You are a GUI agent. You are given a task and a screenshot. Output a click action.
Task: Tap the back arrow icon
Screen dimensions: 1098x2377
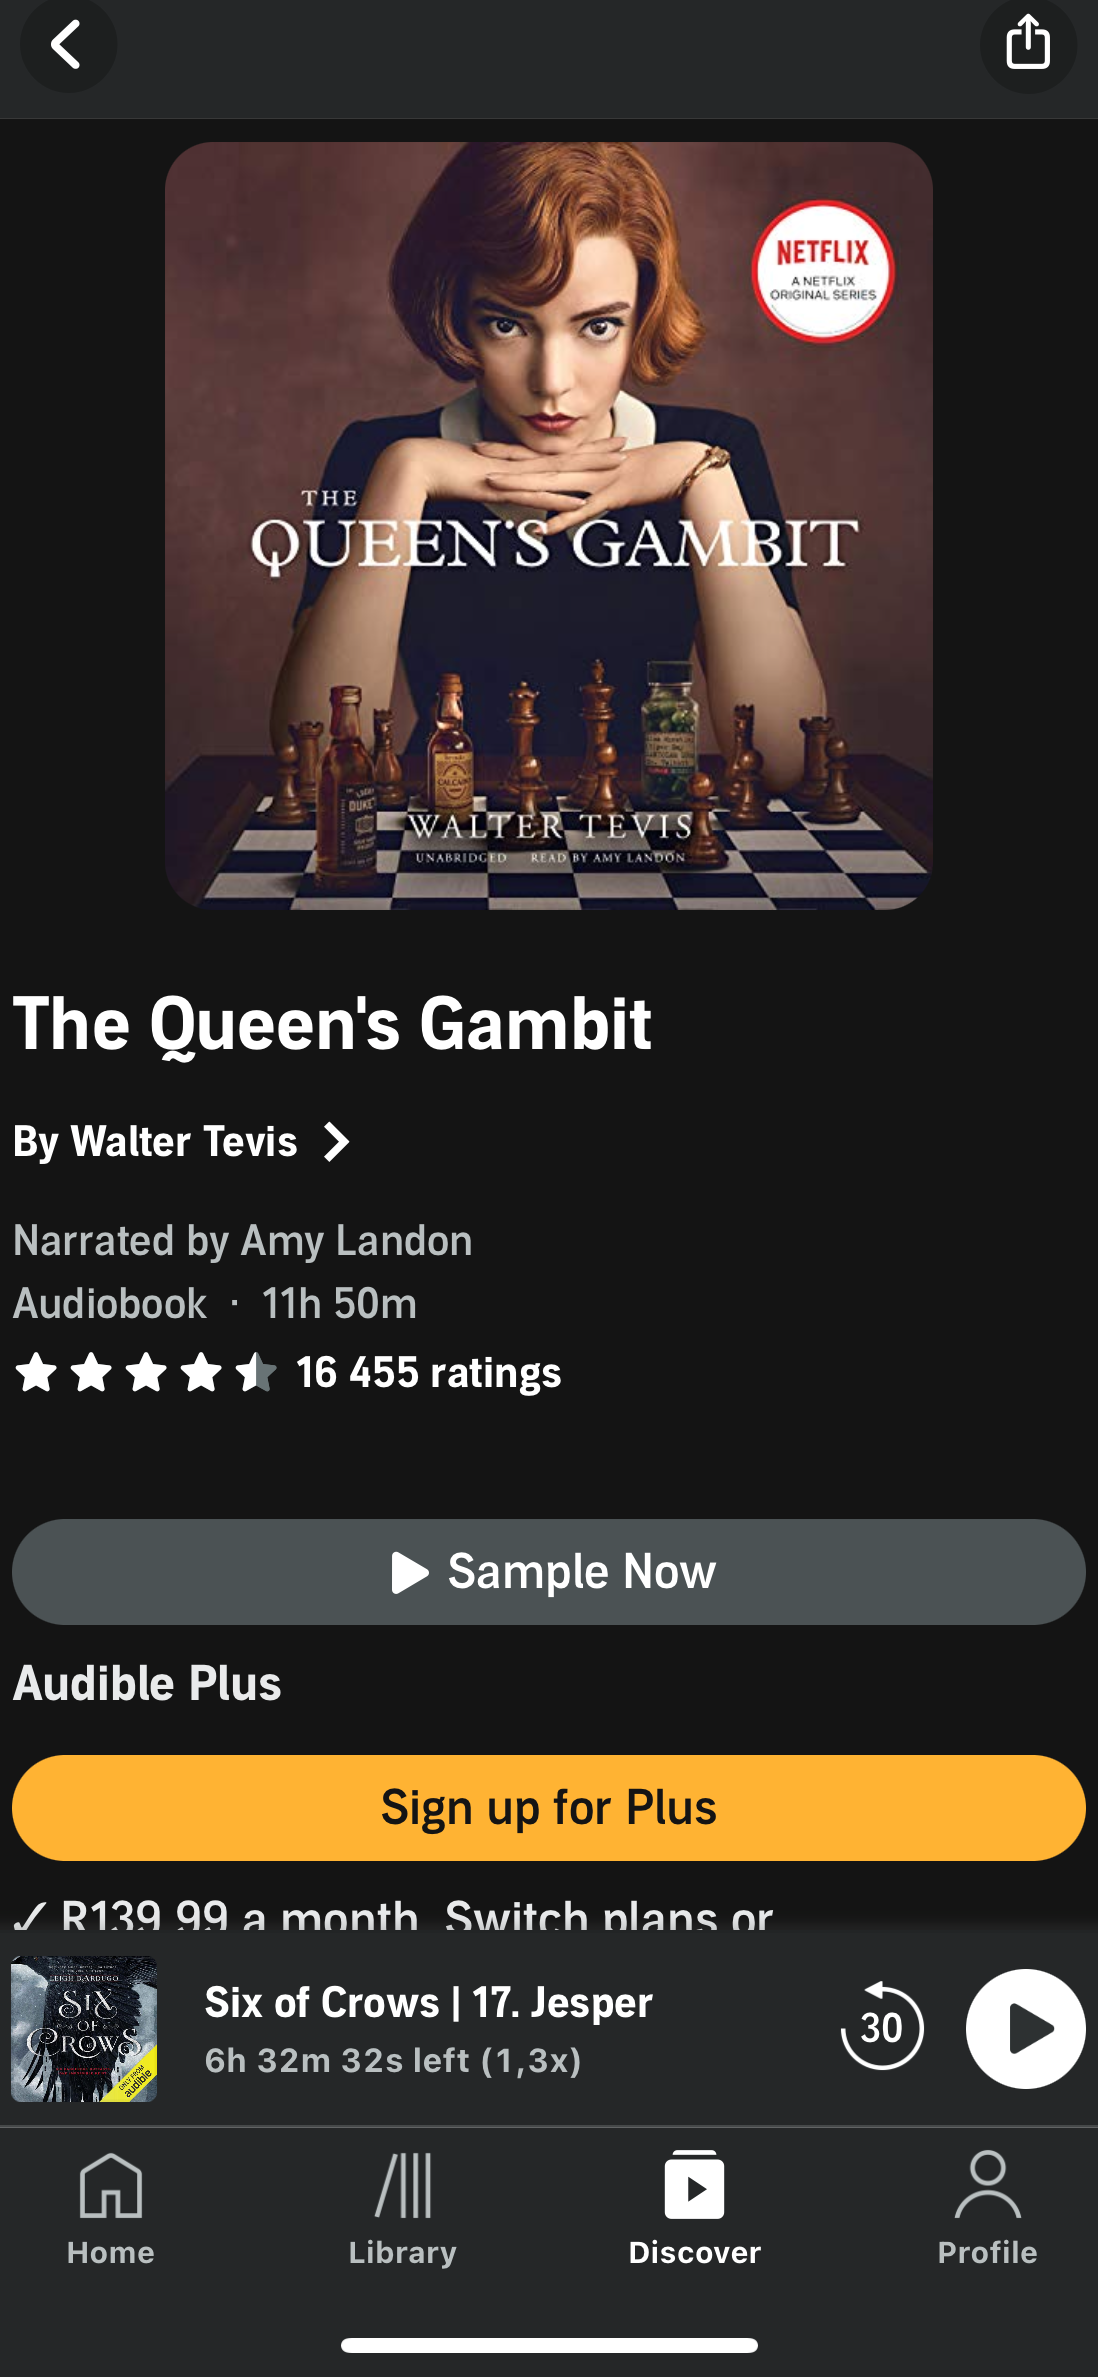[x=67, y=45]
